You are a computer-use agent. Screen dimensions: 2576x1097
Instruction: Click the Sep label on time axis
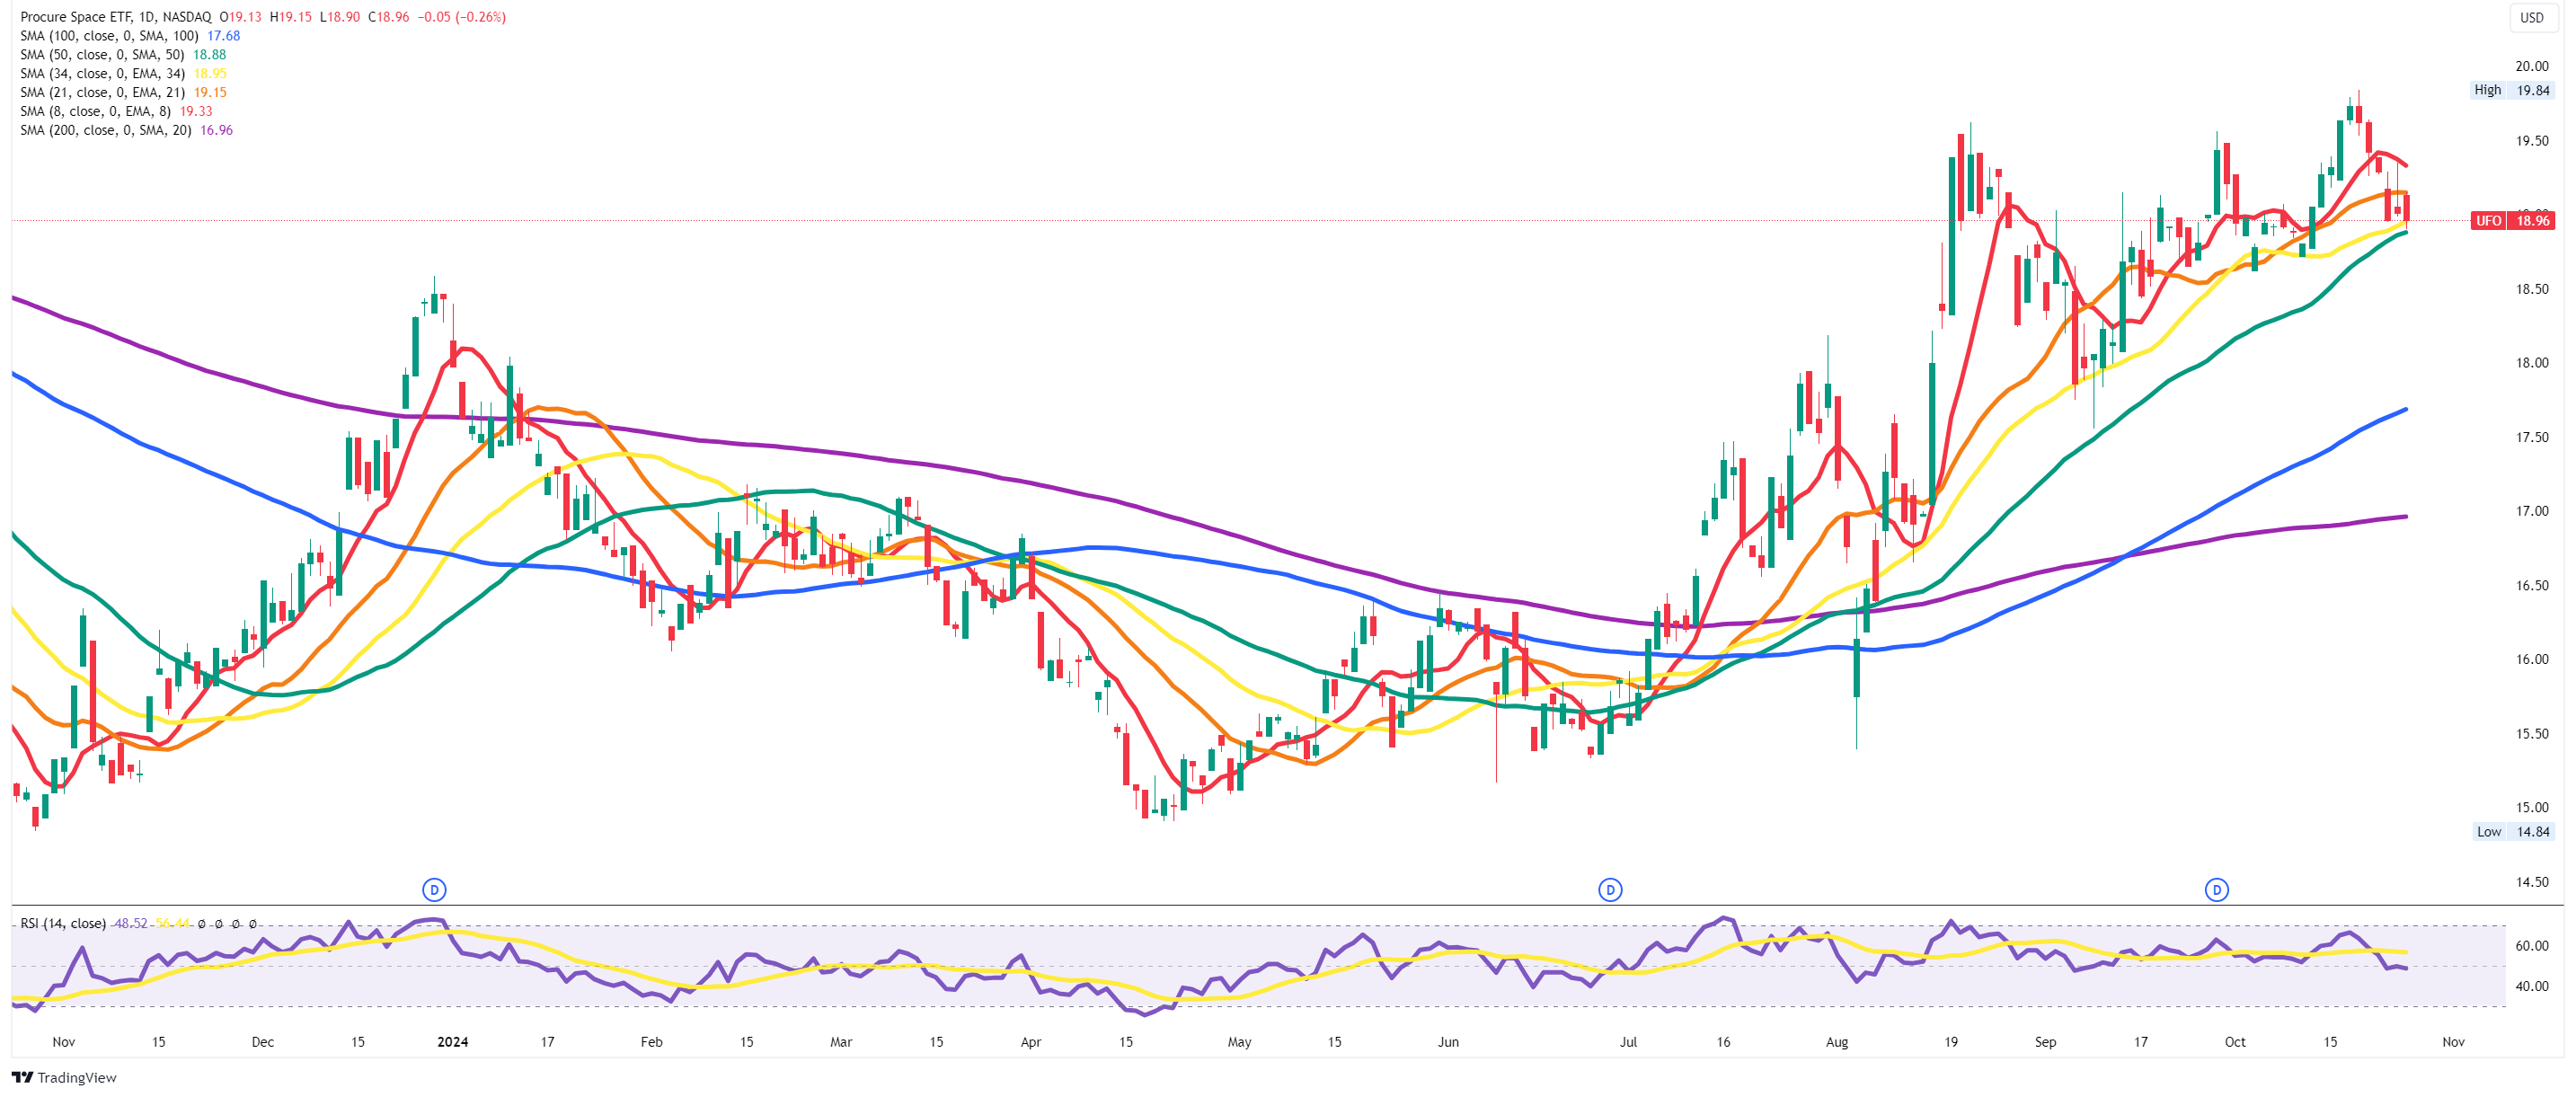point(2045,1041)
